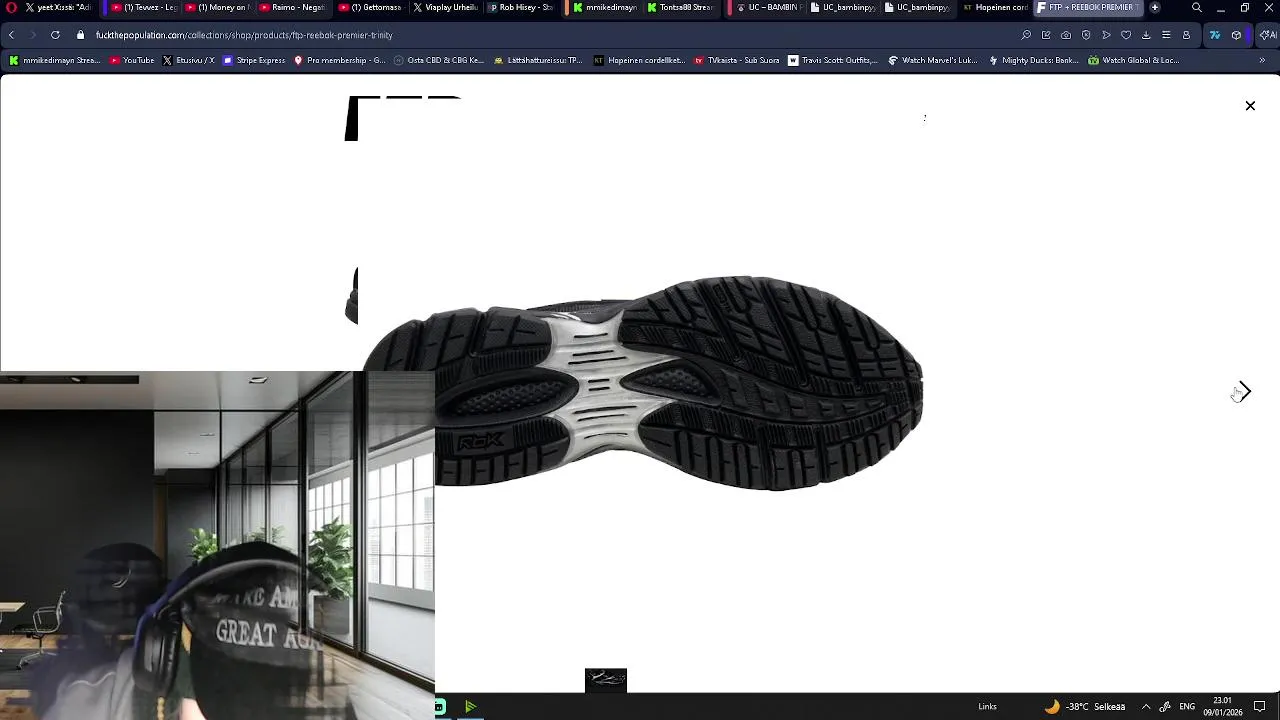The height and width of the screenshot is (720, 1280).
Task: Open 'mmikedimayn Strea...' bookmark
Action: (55, 60)
